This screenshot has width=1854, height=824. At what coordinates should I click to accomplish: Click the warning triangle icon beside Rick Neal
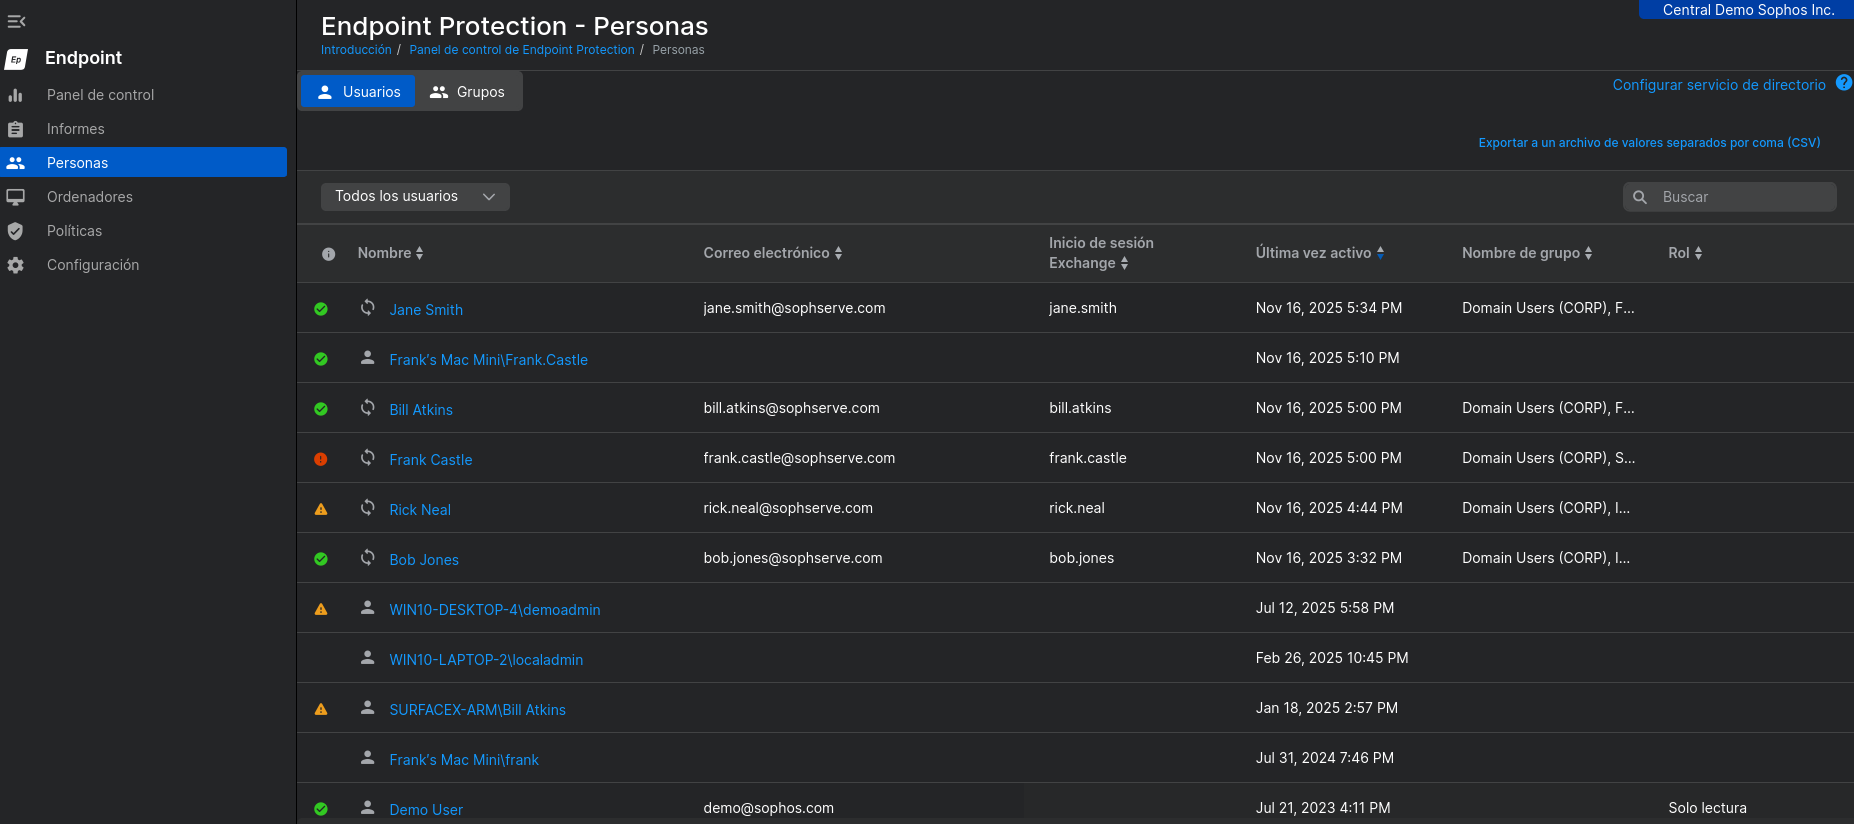(x=321, y=509)
